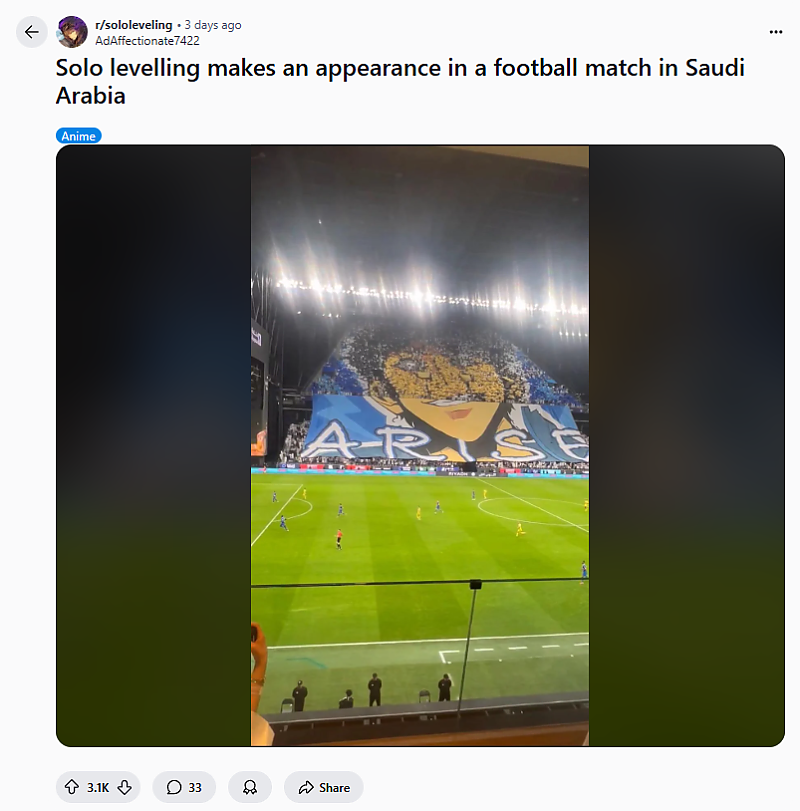Downvote the Solo levelling post
This screenshot has width=800, height=811.
pyautogui.click(x=125, y=787)
